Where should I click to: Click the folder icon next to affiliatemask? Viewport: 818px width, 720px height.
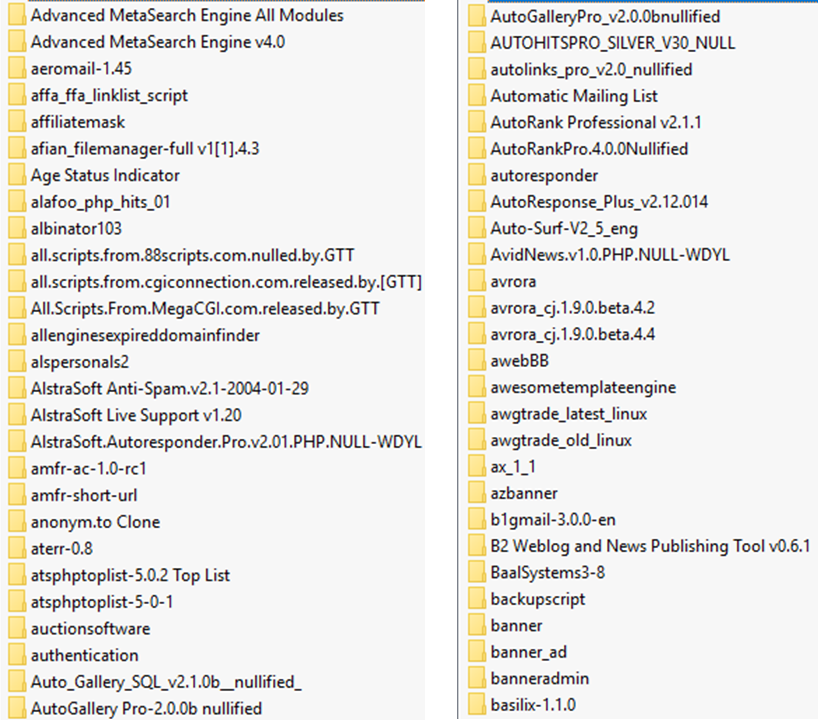pos(17,122)
